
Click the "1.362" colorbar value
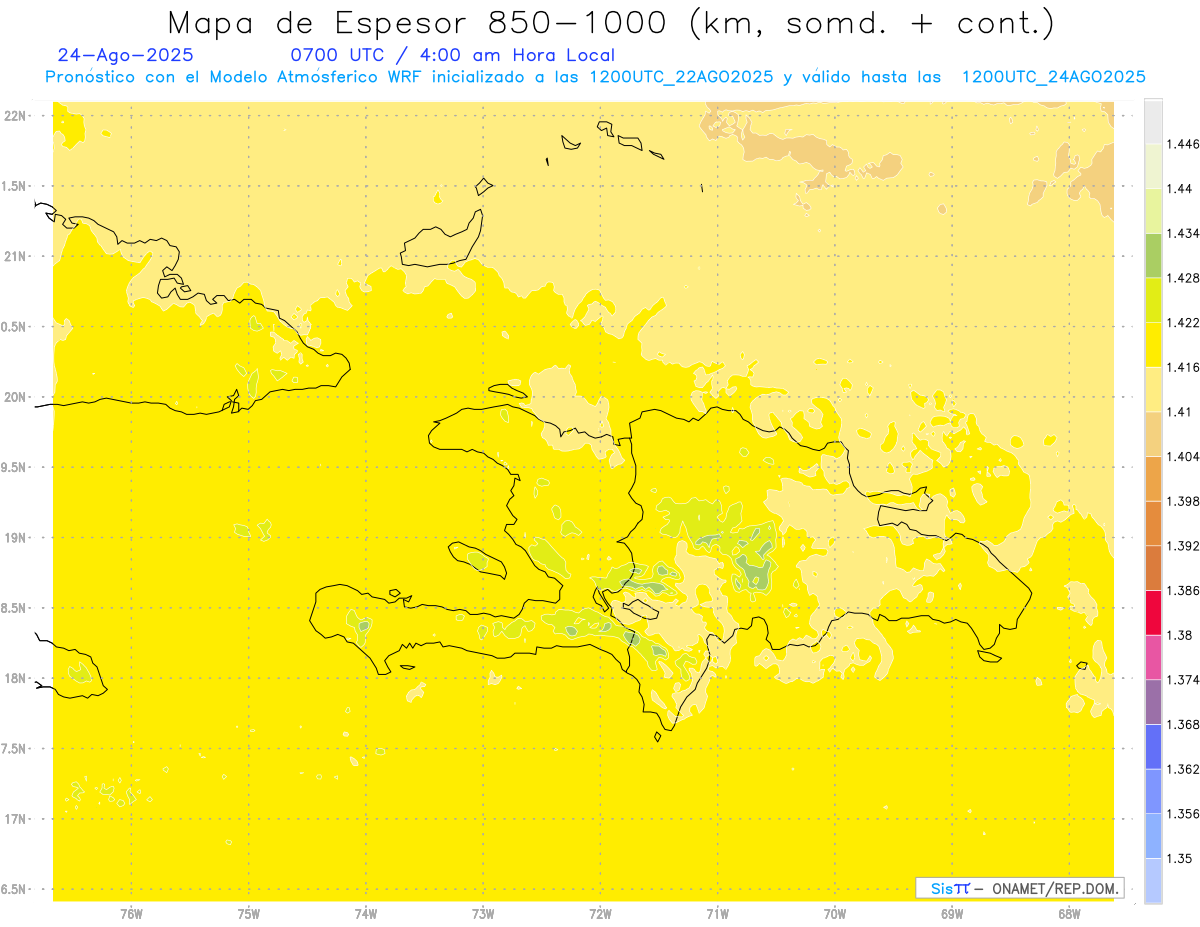[x=1183, y=769]
